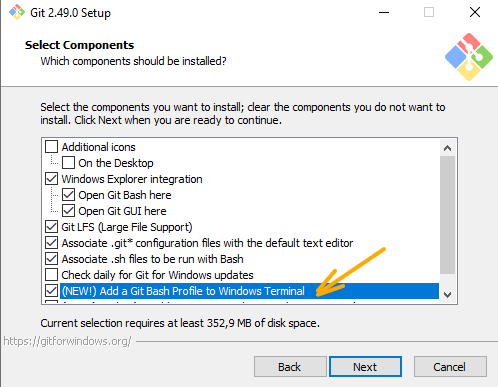Uncheck Associate .git* configuration files option
498x387 pixels.
pos(51,243)
